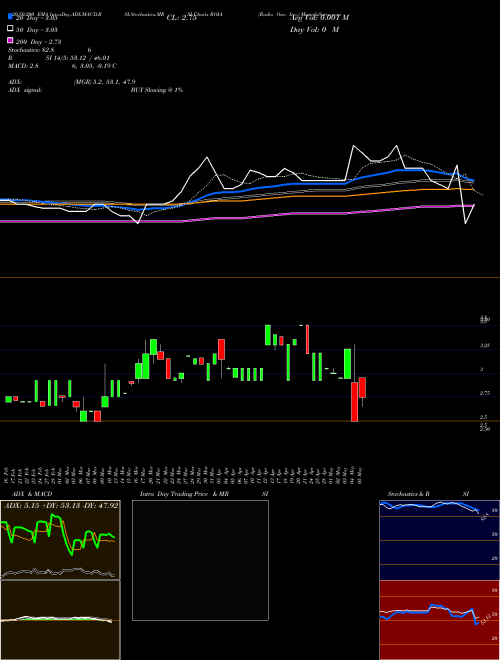
Task: Click the 'BUY Slowing @ 1%' signal text
Action: [x=157, y=90]
